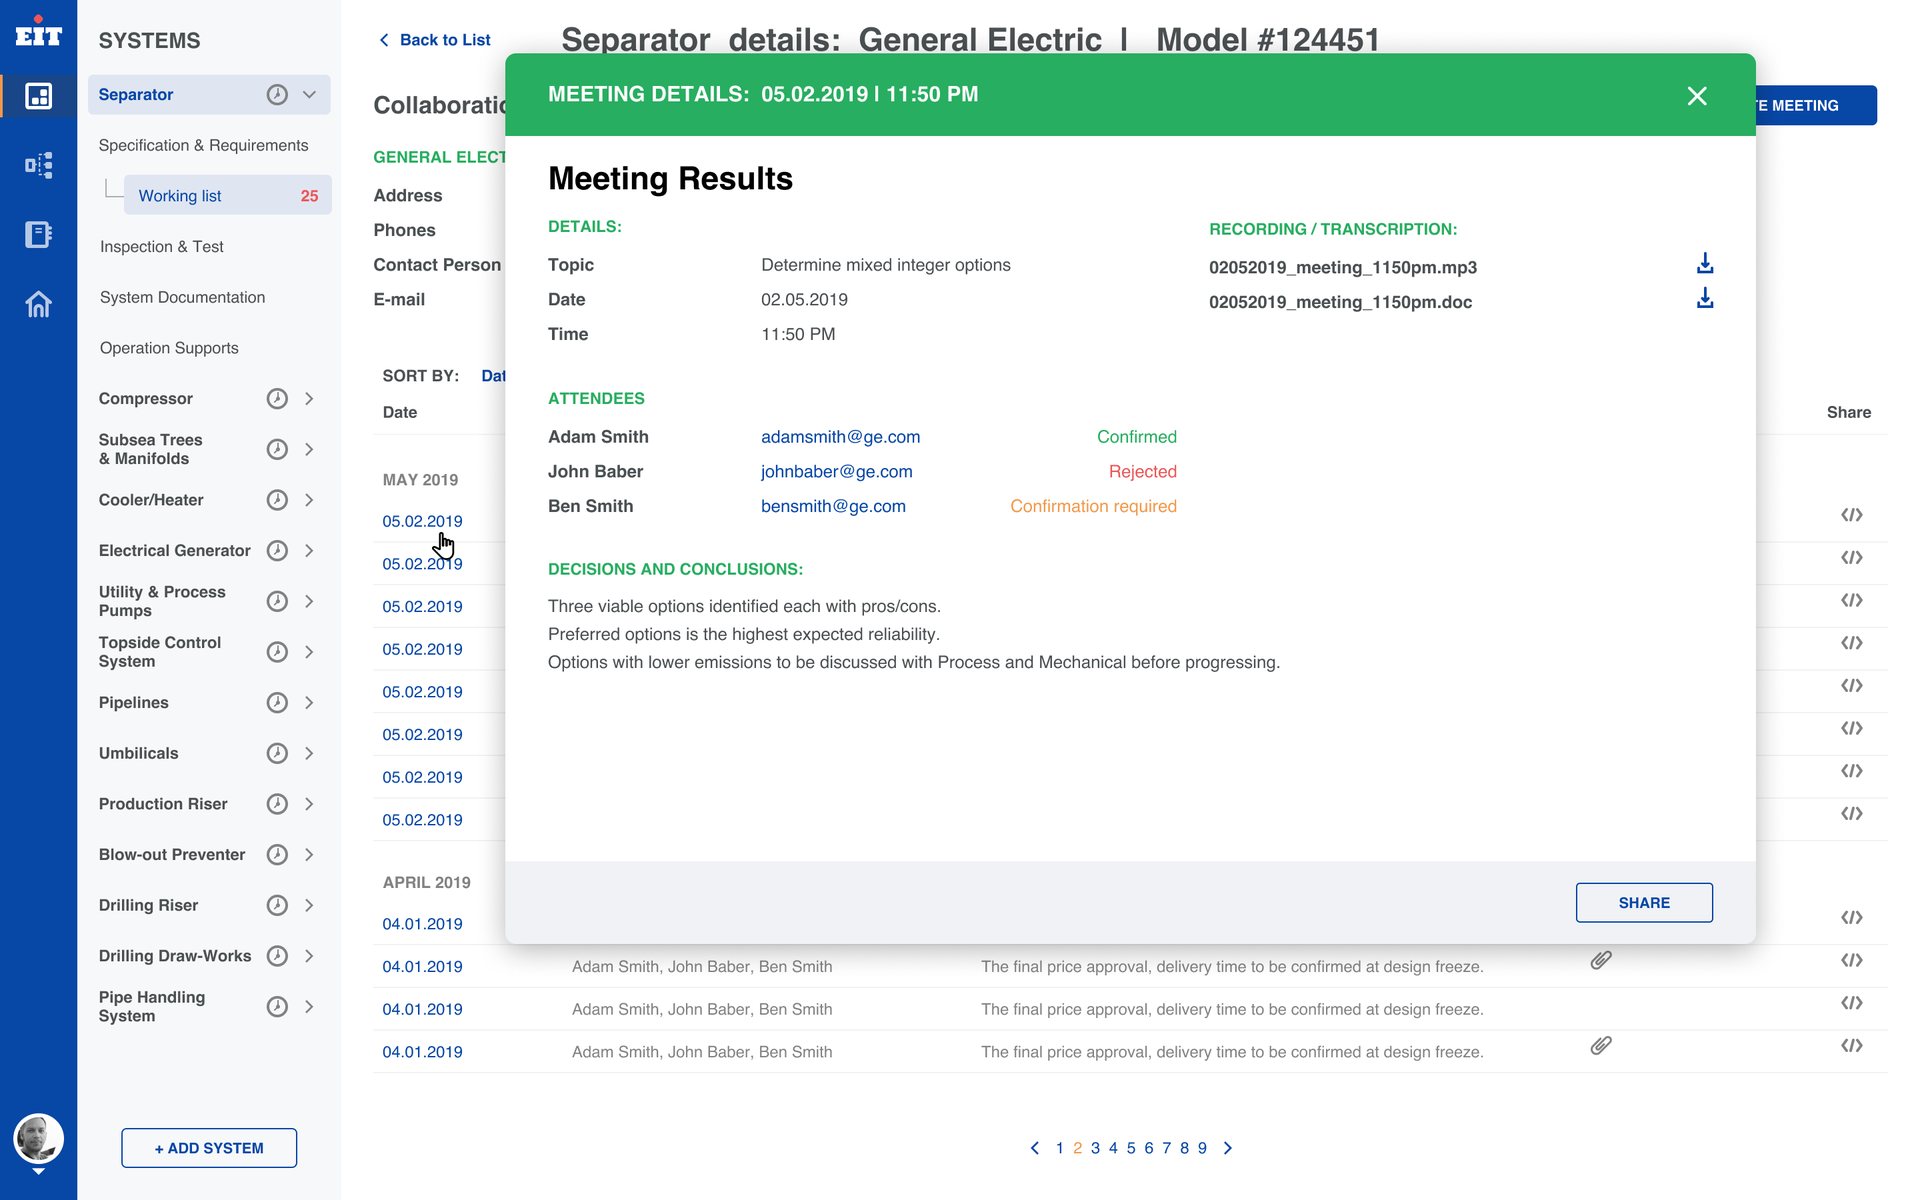The width and height of the screenshot is (1920, 1200).
Task: Open attachment on the last 04.01.2019 row
Action: (1601, 1046)
